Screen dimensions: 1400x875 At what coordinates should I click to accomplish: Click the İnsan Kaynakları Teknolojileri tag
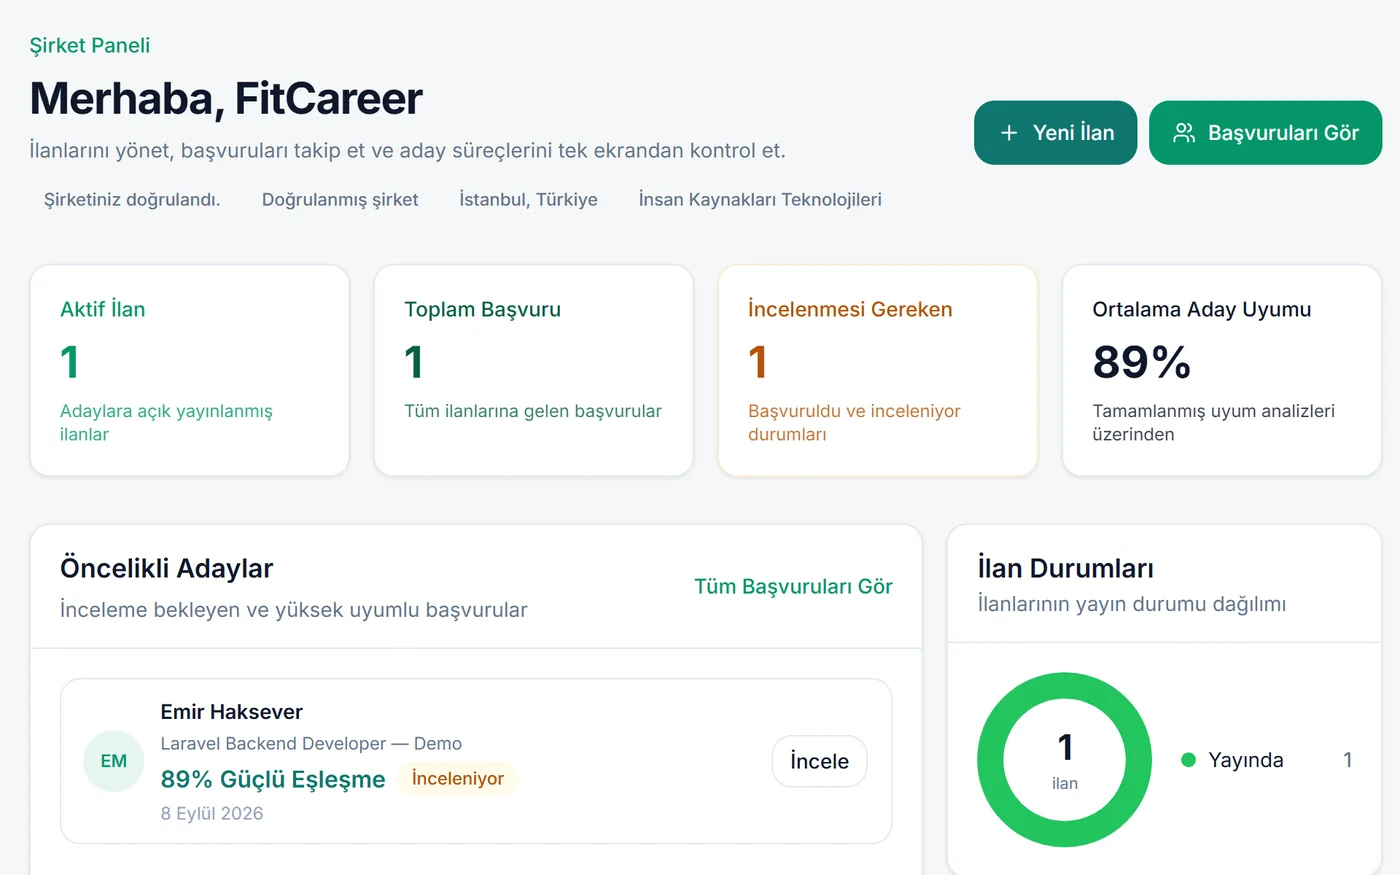760,200
